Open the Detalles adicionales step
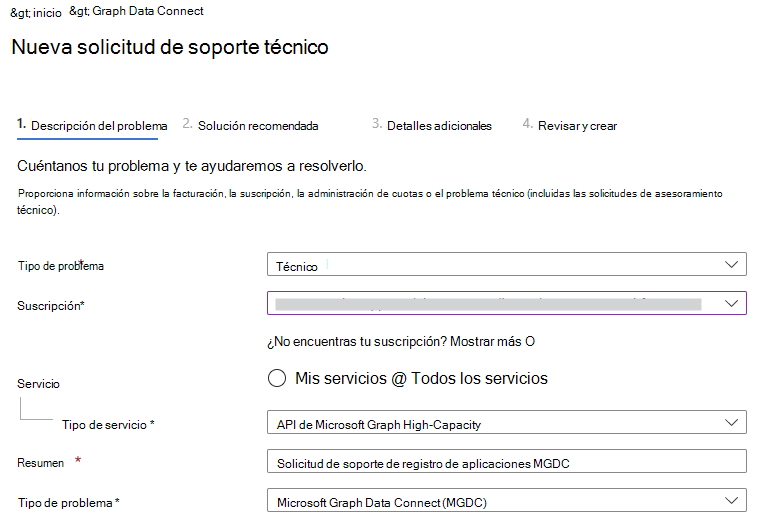Image resolution: width=758 pixels, height=522 pixels. click(x=432, y=126)
